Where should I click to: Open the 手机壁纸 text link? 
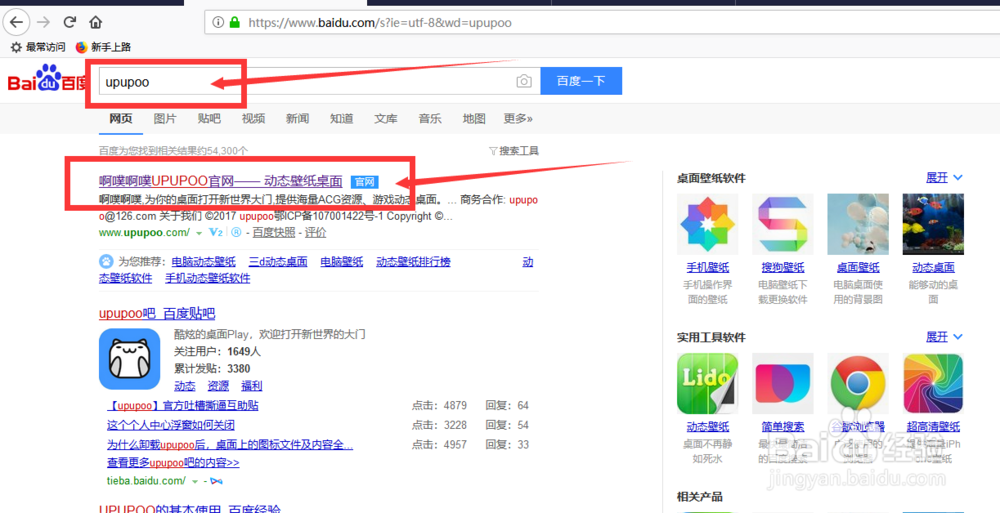(x=707, y=267)
